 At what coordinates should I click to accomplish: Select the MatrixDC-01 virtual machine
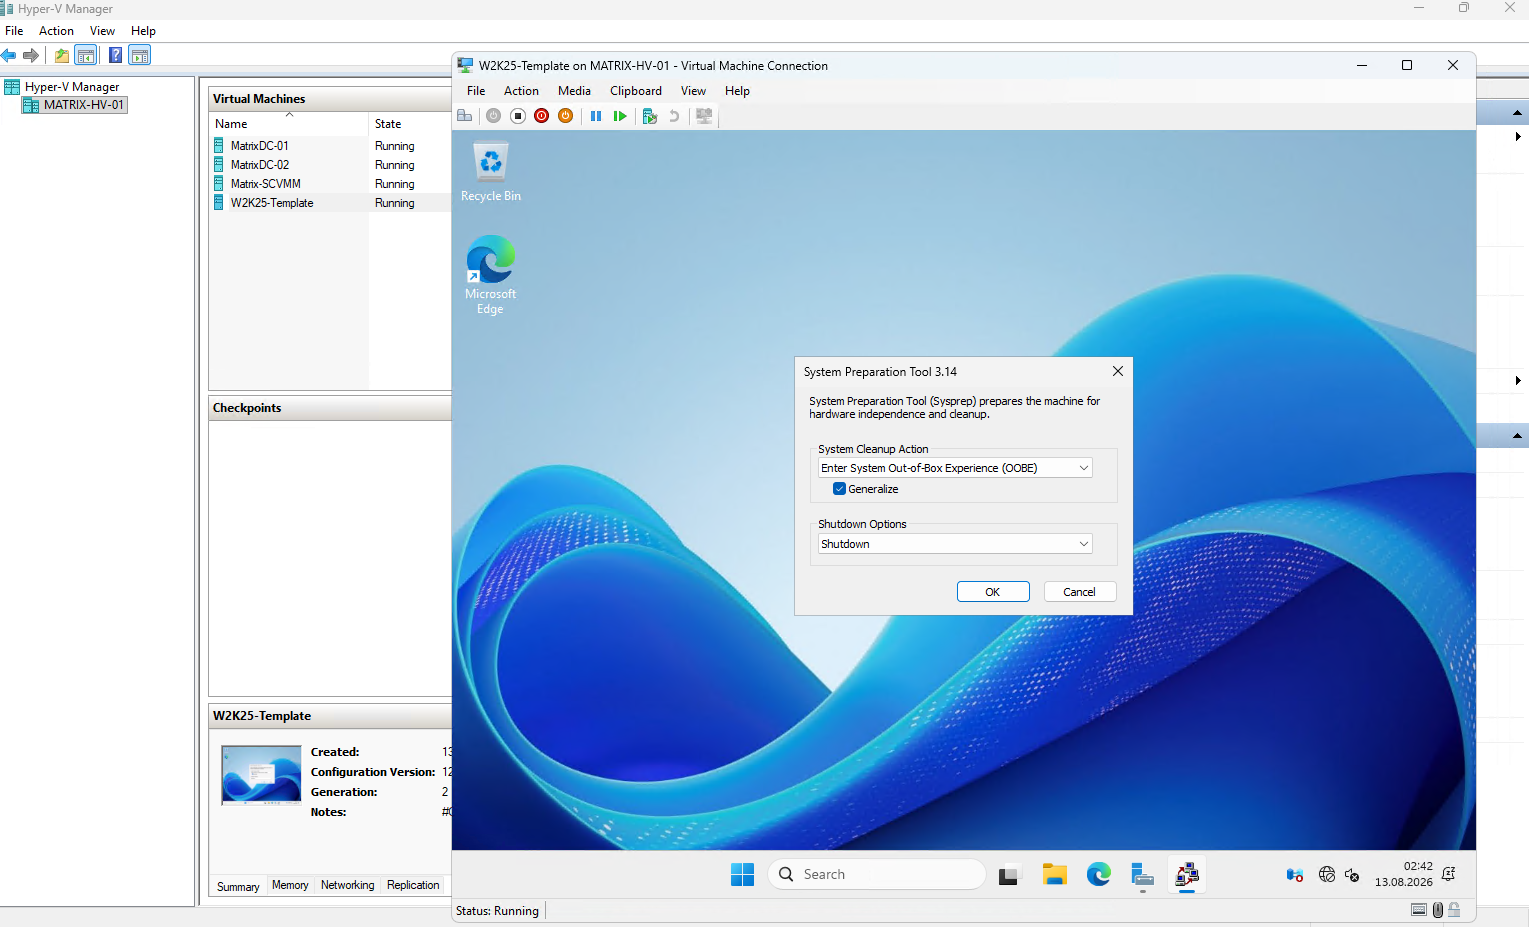pyautogui.click(x=330, y=146)
